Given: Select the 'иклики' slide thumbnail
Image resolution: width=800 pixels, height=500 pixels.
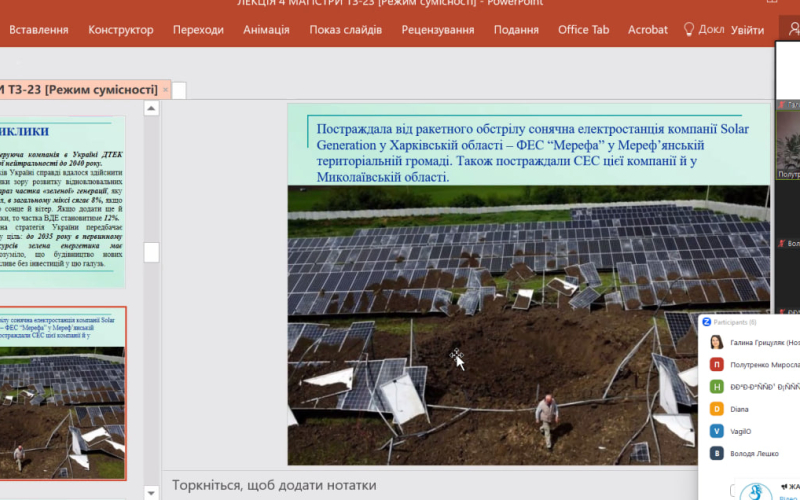Looking at the screenshot, I should point(62,202).
